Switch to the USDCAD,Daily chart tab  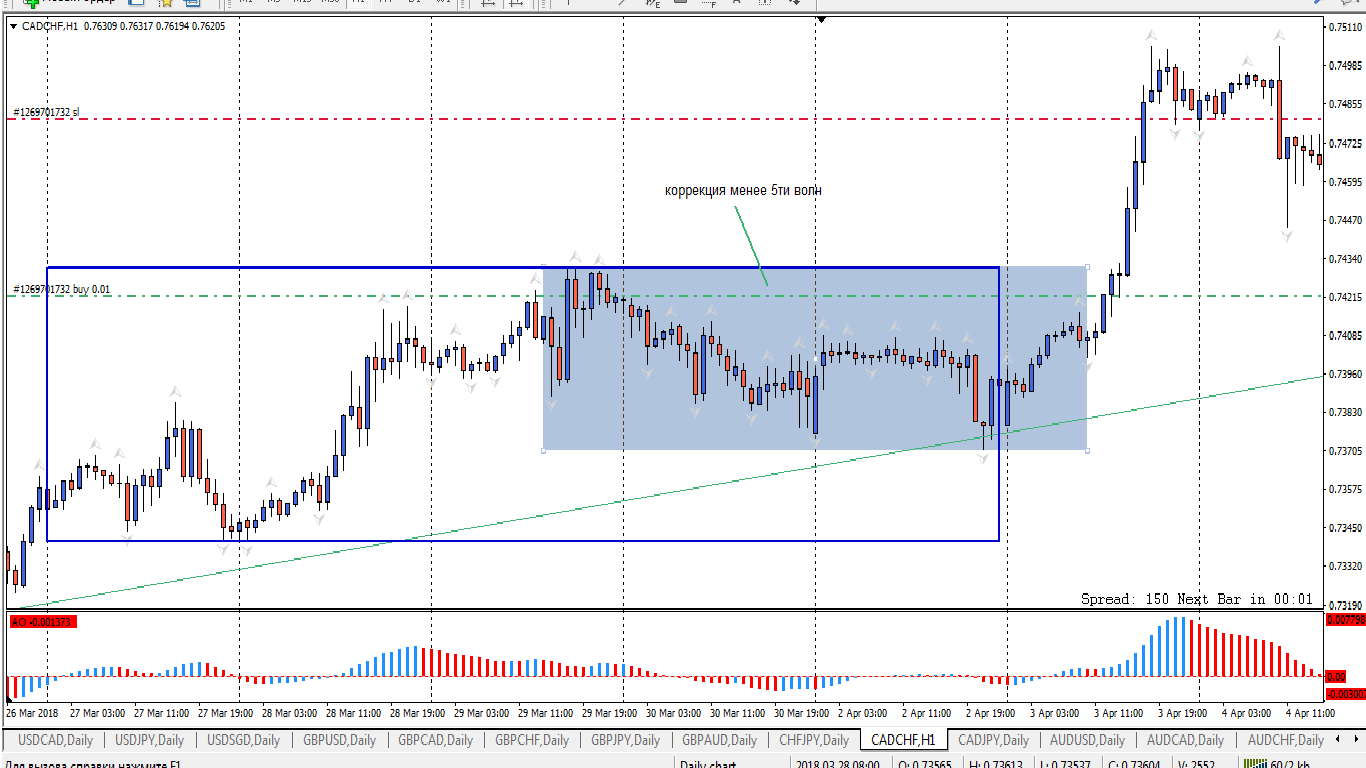[x=56, y=740]
